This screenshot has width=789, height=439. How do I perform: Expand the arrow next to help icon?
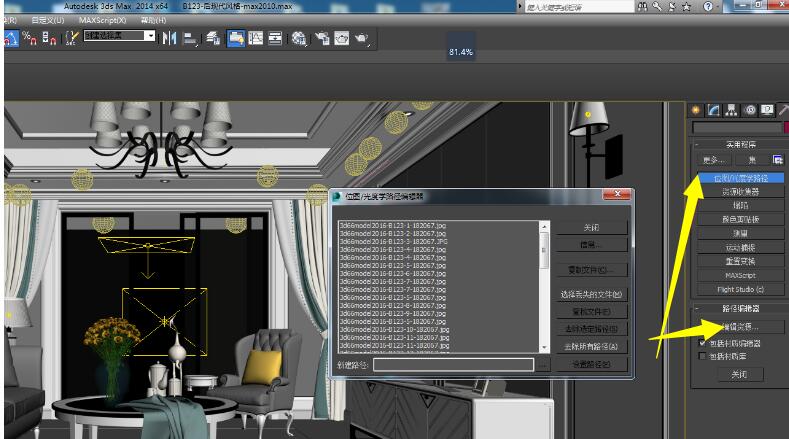pos(718,7)
